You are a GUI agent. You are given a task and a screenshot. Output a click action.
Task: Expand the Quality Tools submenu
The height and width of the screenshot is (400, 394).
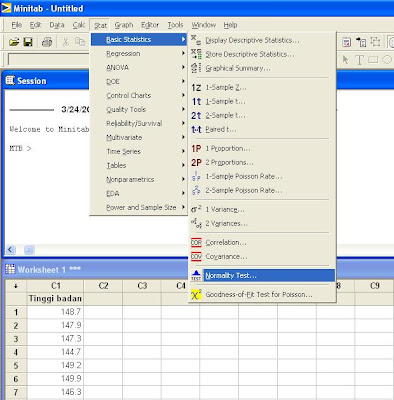(x=139, y=109)
